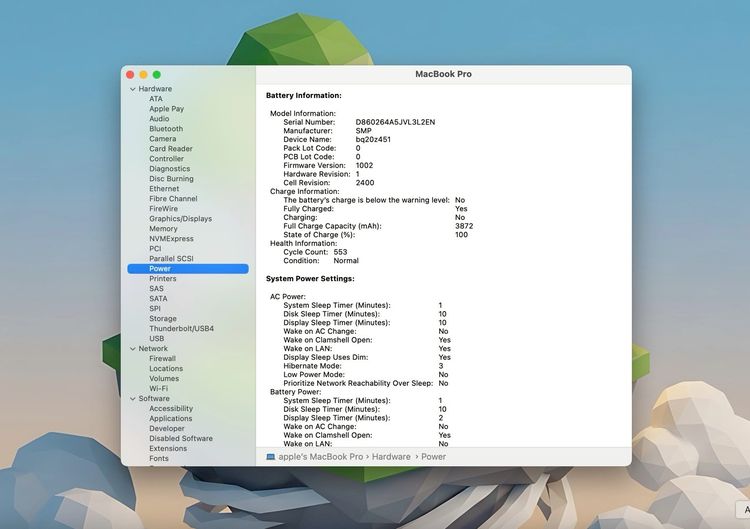Viewport: 750px width, 529px height.
Task: Select Power in the sidebar
Action: click(160, 269)
